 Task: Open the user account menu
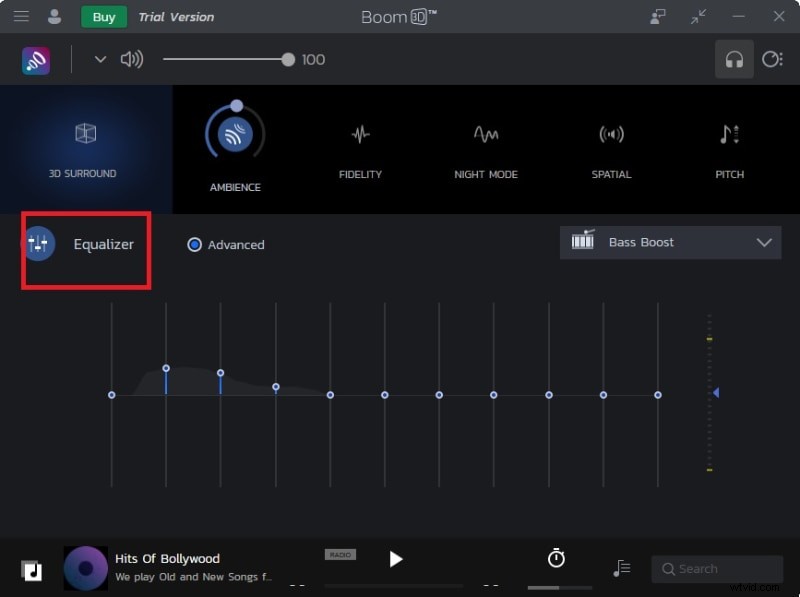click(55, 16)
